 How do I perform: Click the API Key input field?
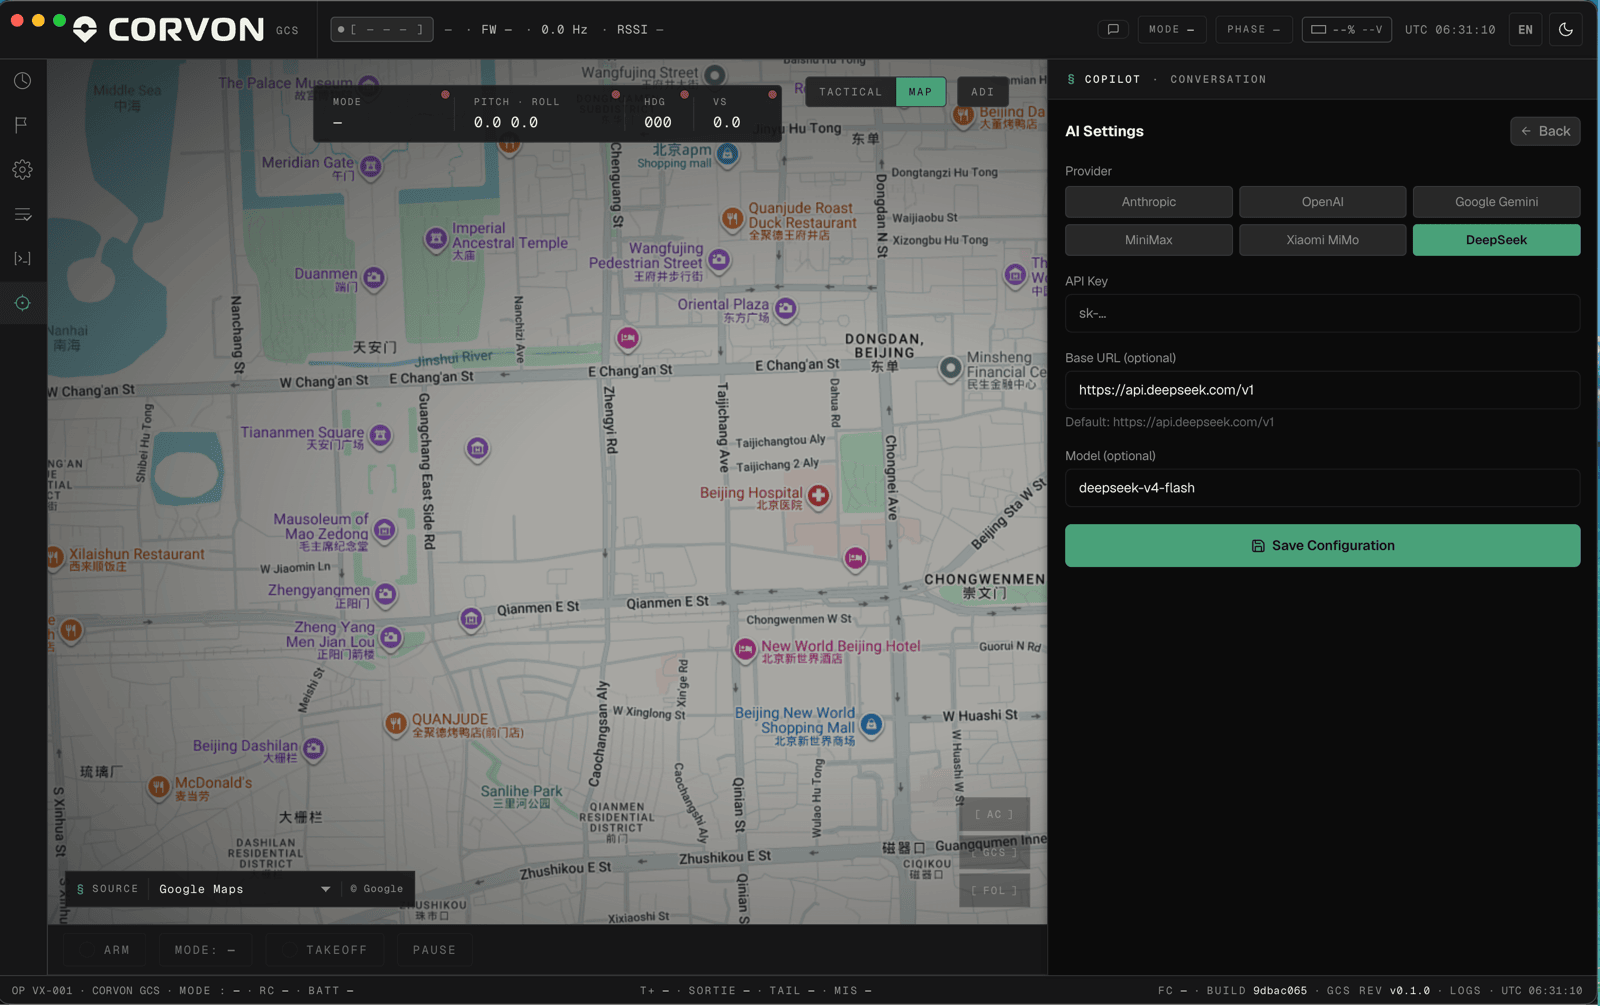(x=1322, y=314)
